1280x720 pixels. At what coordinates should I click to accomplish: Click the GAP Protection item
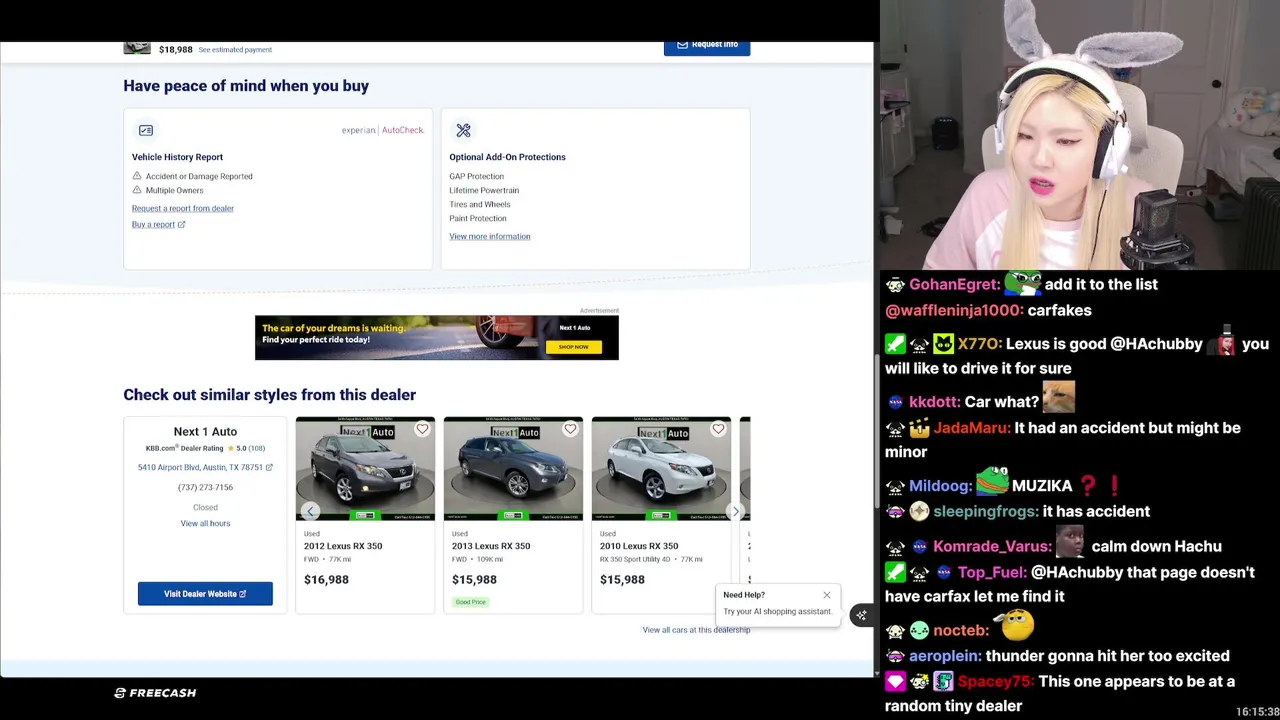pos(477,176)
